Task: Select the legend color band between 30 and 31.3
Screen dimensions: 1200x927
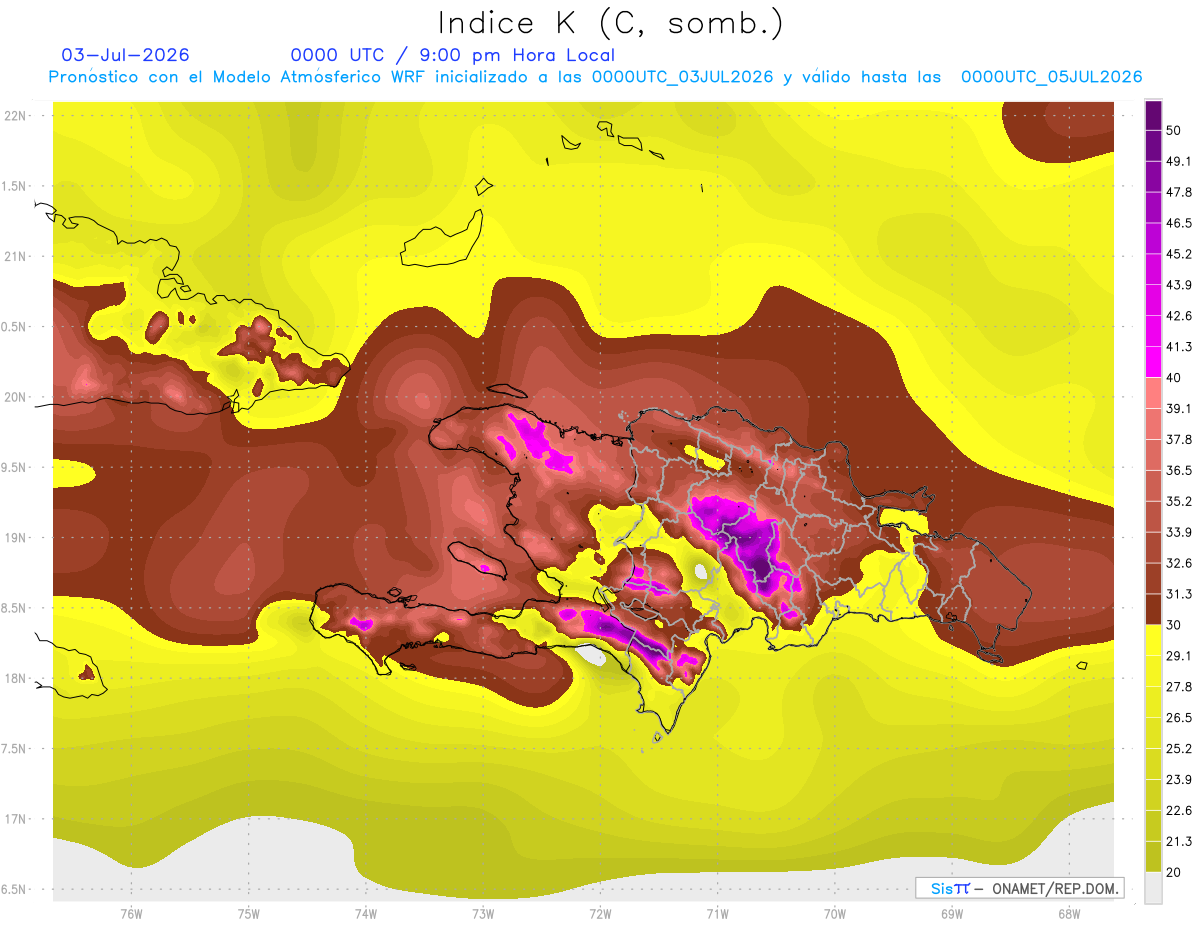Action: click(x=1153, y=609)
